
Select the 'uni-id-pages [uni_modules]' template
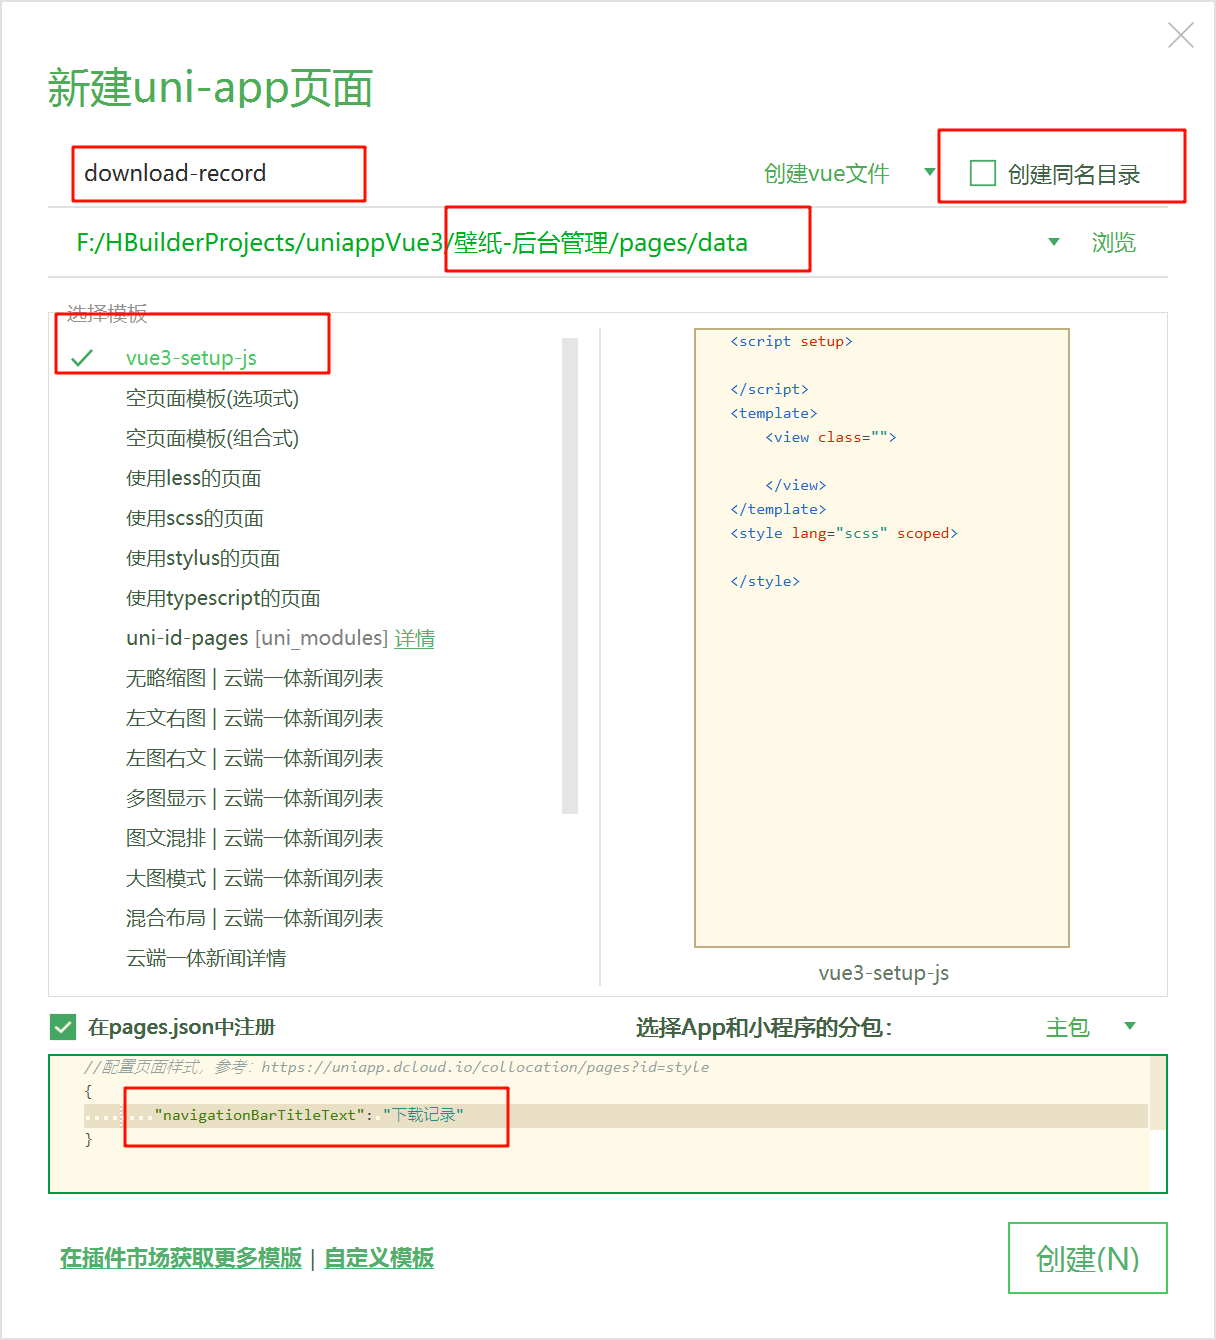257,638
